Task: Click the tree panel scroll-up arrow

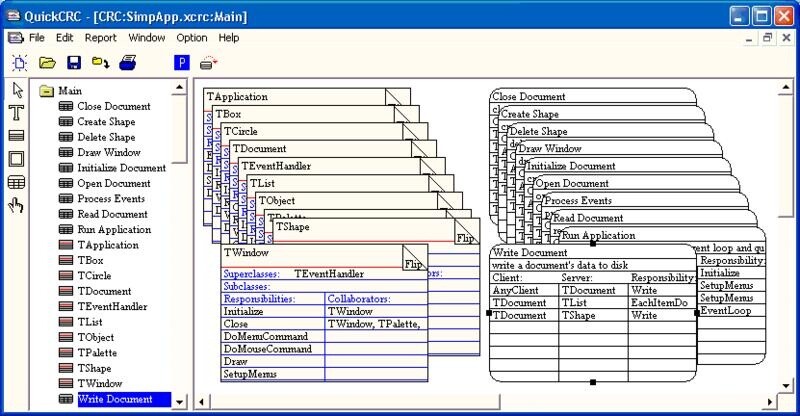Action: (180, 87)
